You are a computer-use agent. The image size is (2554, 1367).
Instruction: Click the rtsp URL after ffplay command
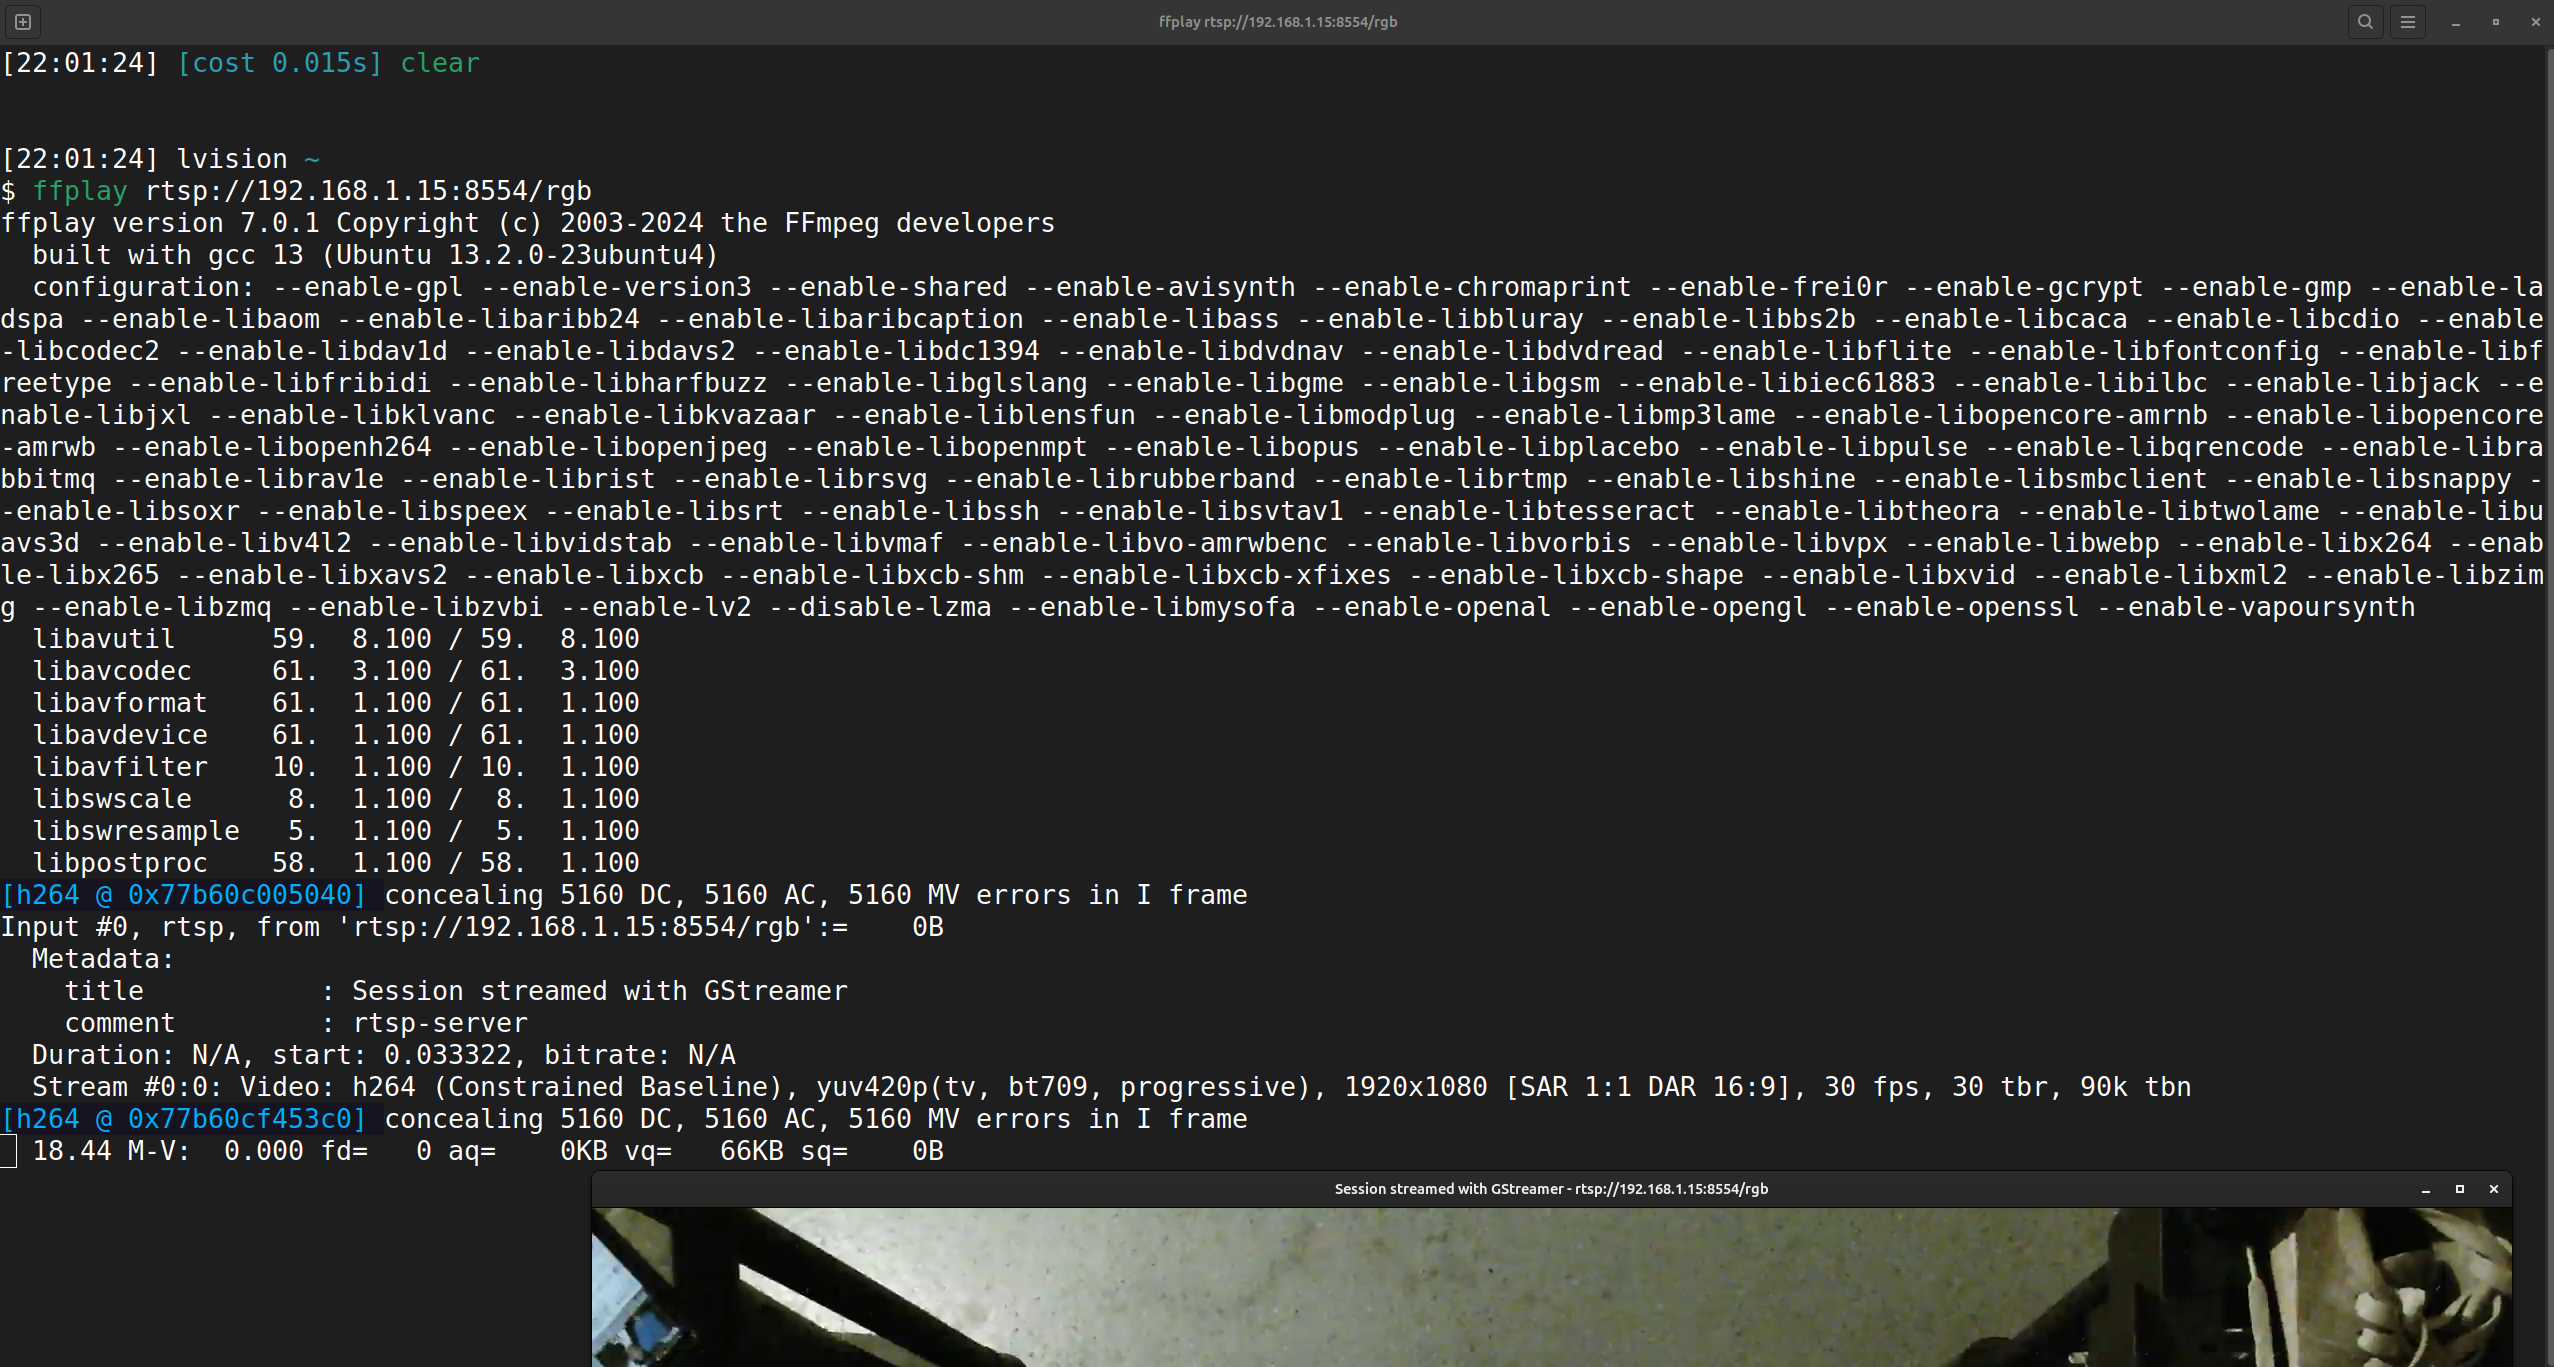(368, 191)
